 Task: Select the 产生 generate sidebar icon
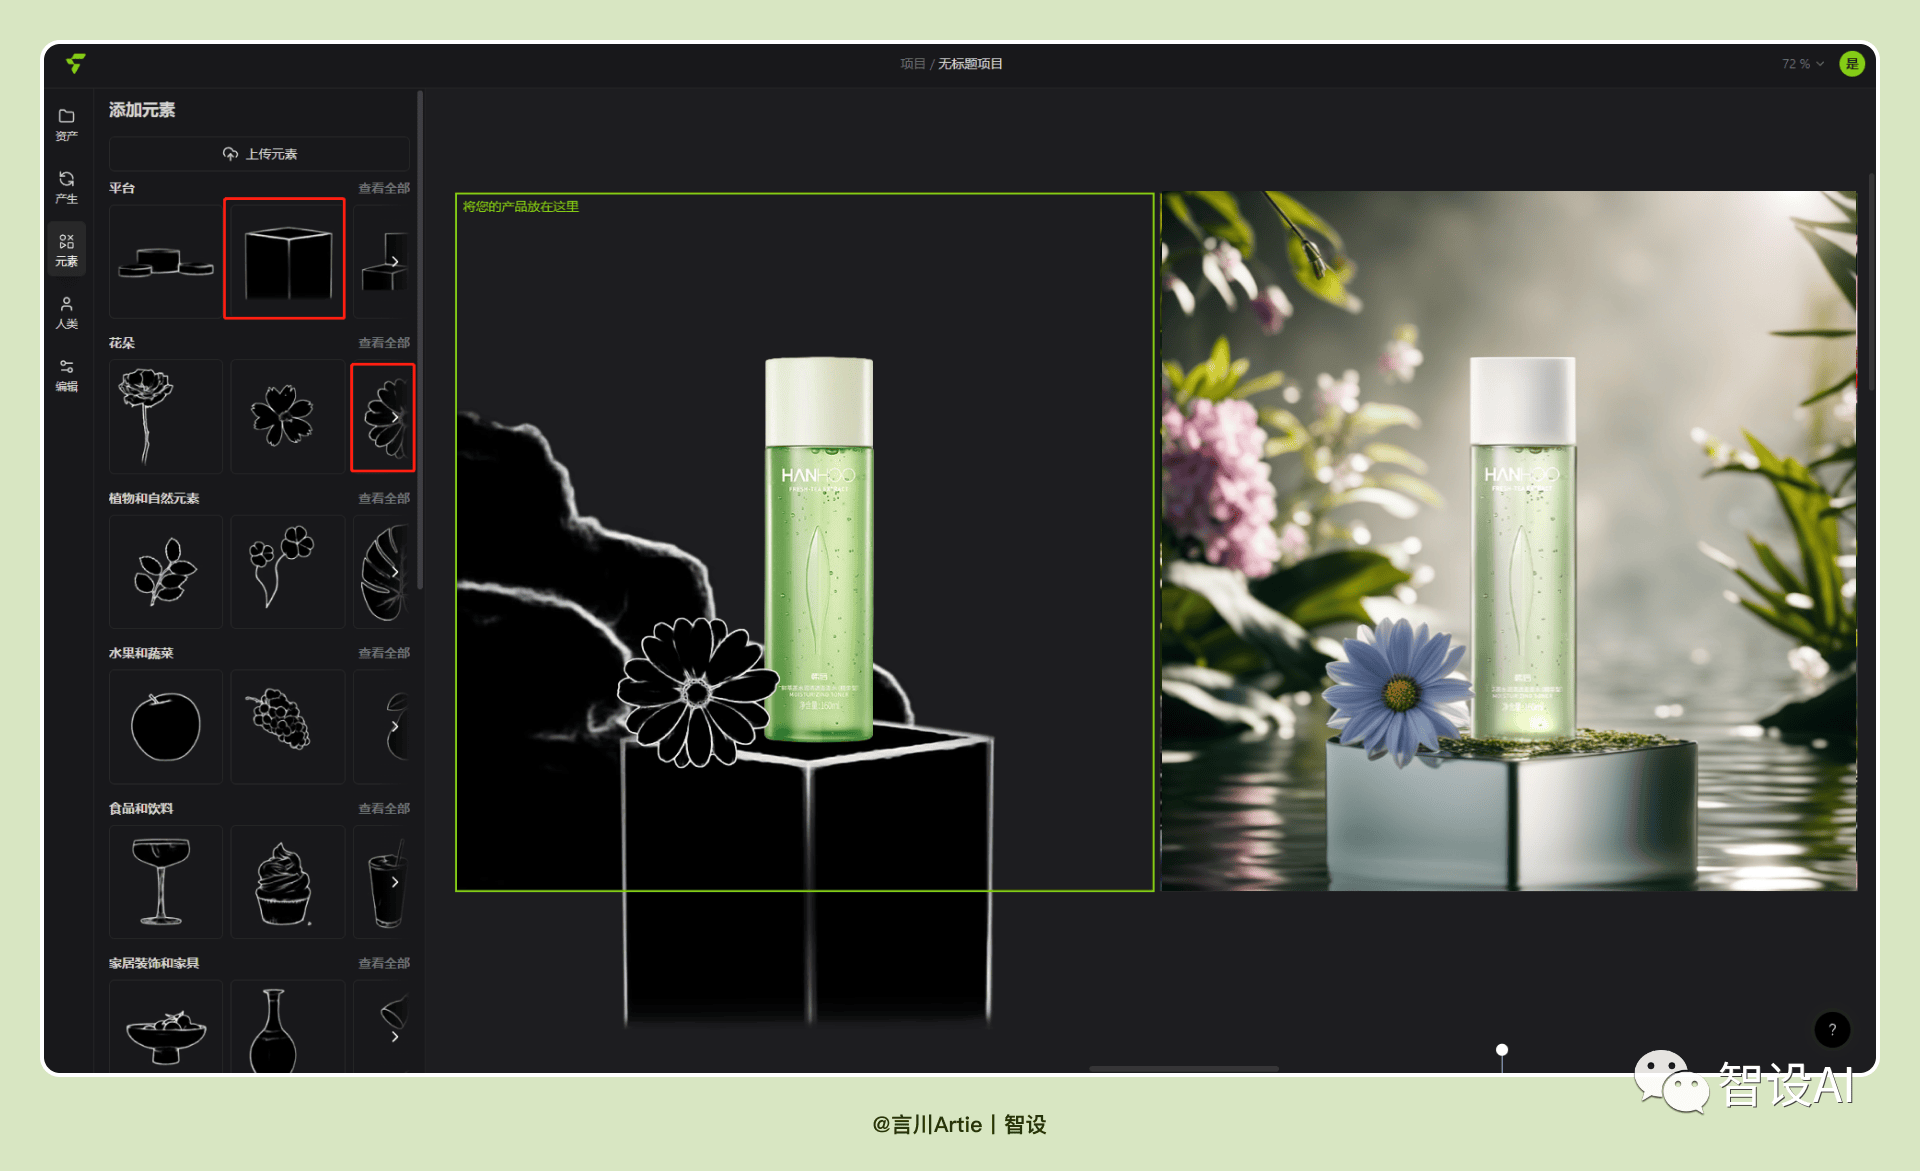(67, 187)
